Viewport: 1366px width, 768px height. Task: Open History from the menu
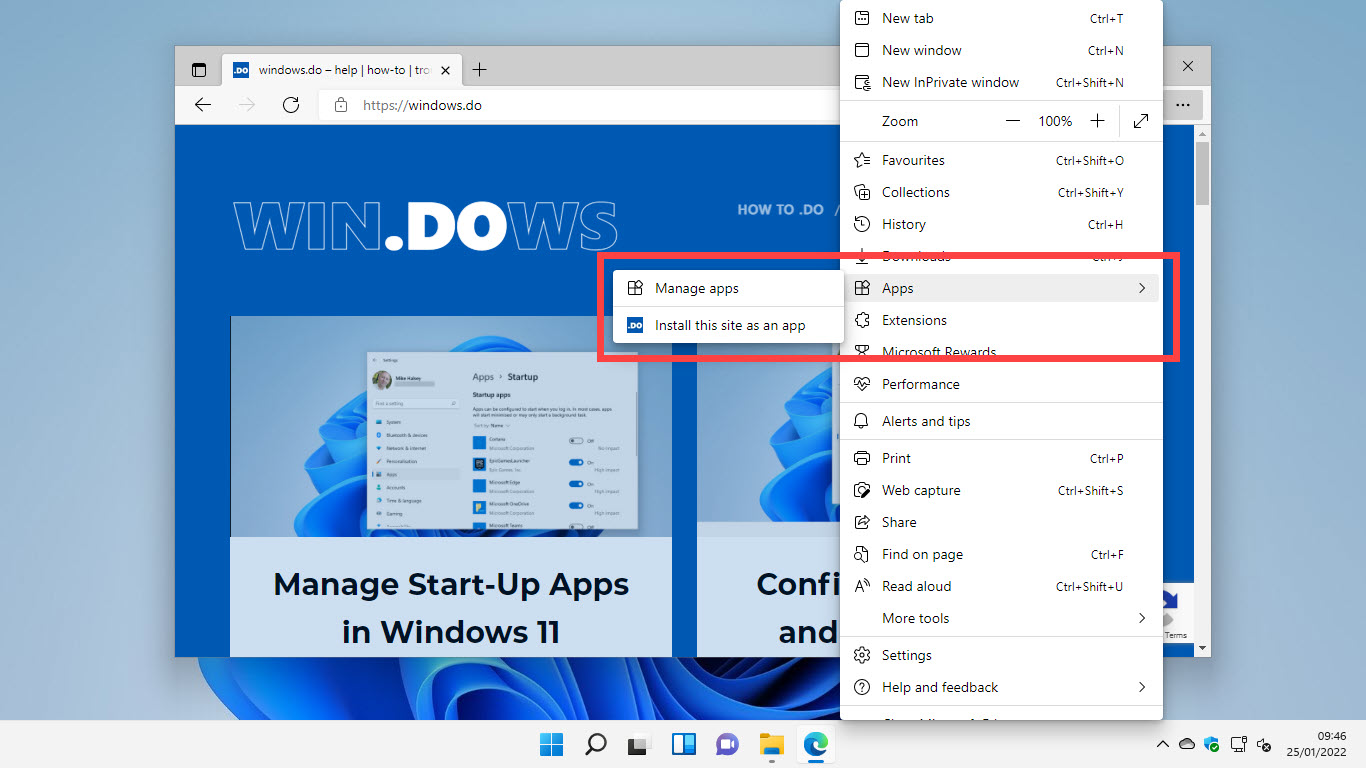point(1001,224)
